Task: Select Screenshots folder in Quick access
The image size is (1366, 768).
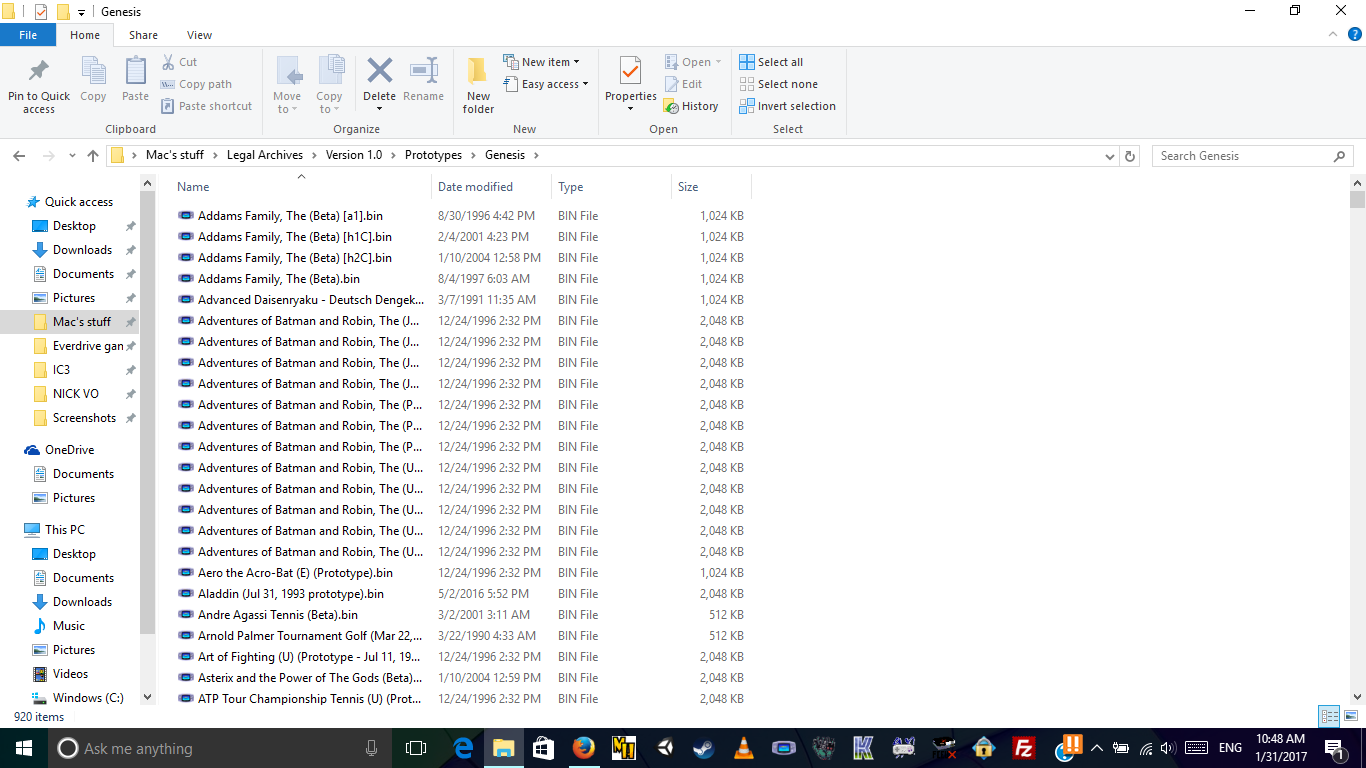Action: click(84, 418)
